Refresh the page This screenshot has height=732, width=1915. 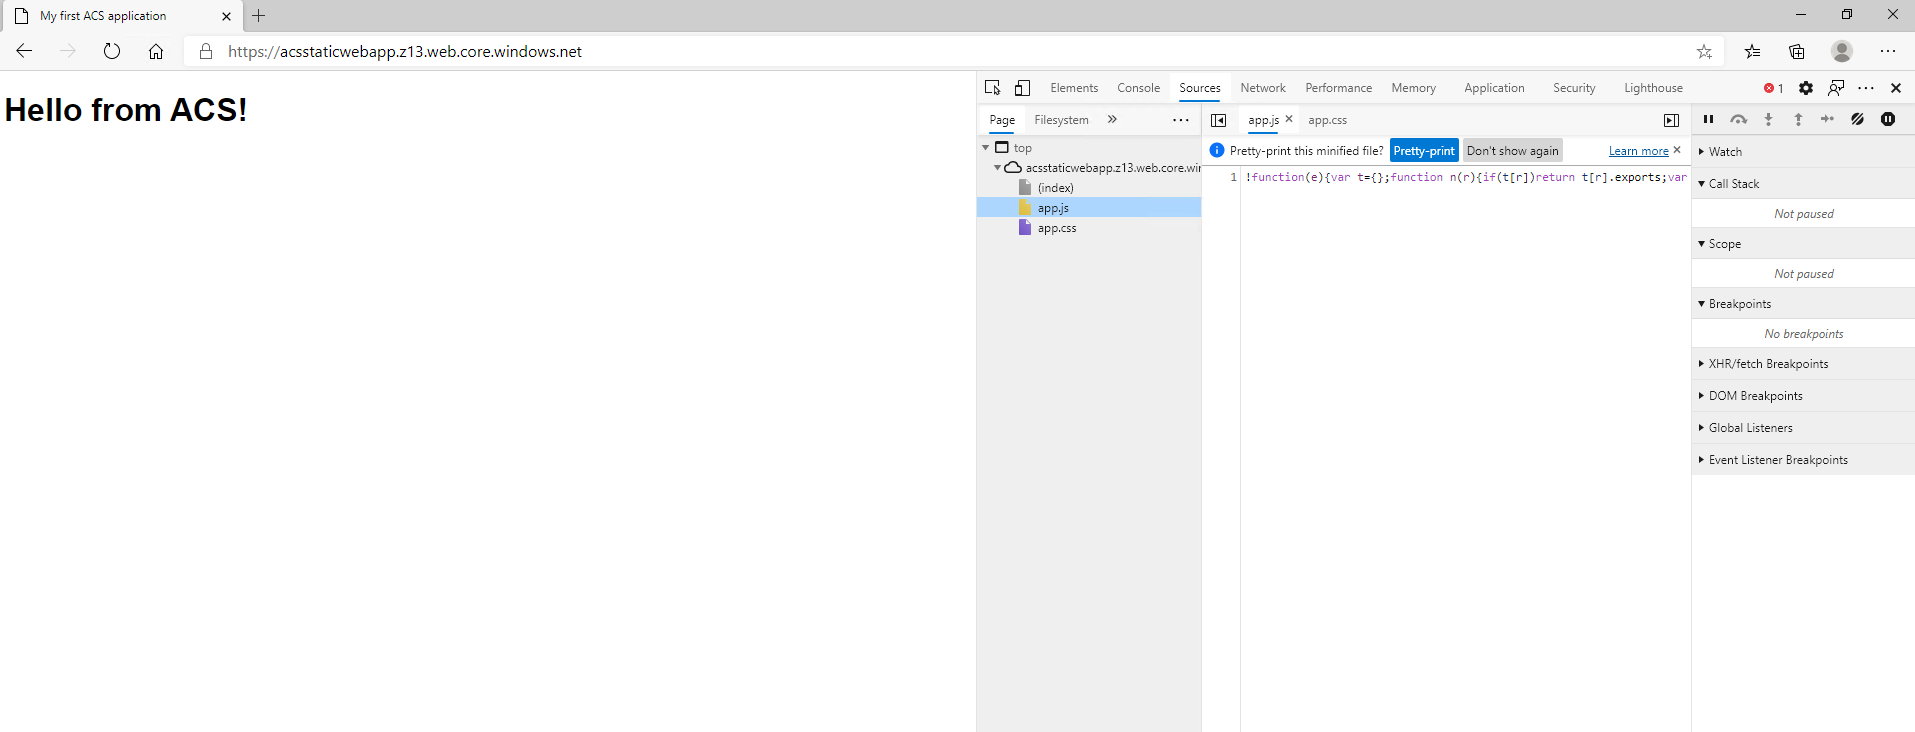click(112, 51)
